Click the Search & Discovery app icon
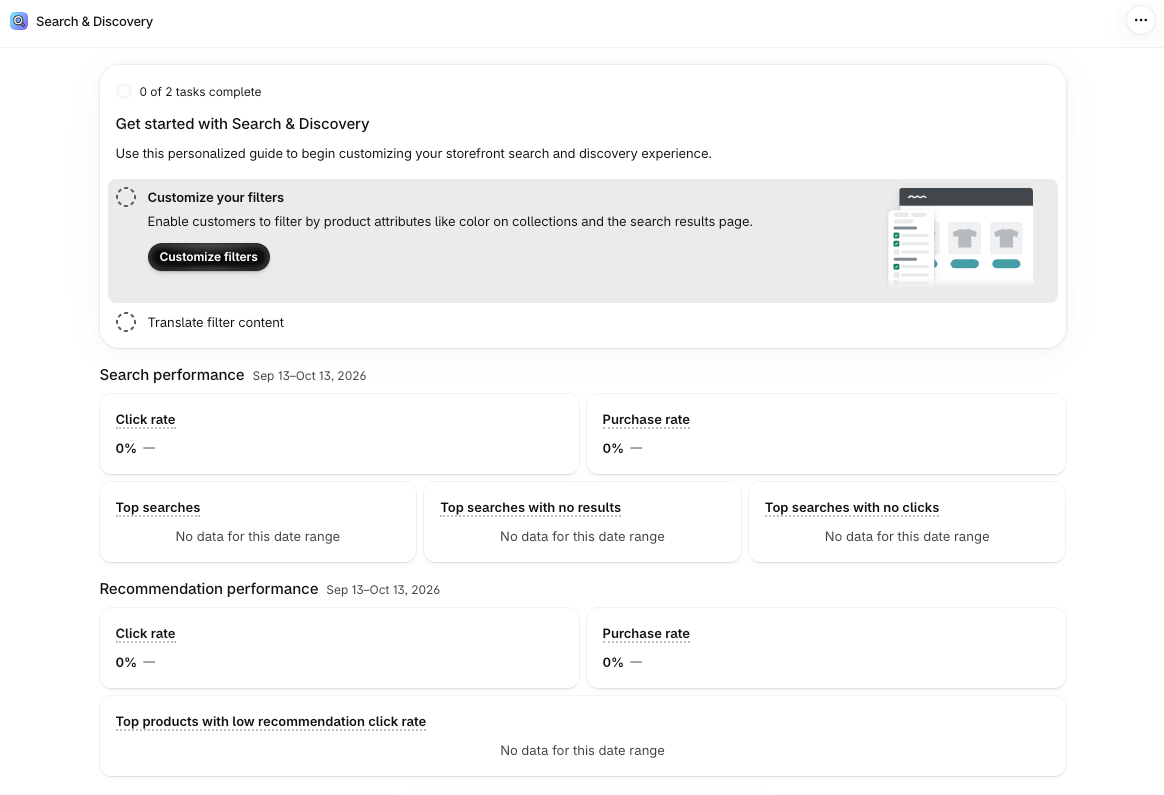This screenshot has width=1164, height=795. tap(19, 22)
